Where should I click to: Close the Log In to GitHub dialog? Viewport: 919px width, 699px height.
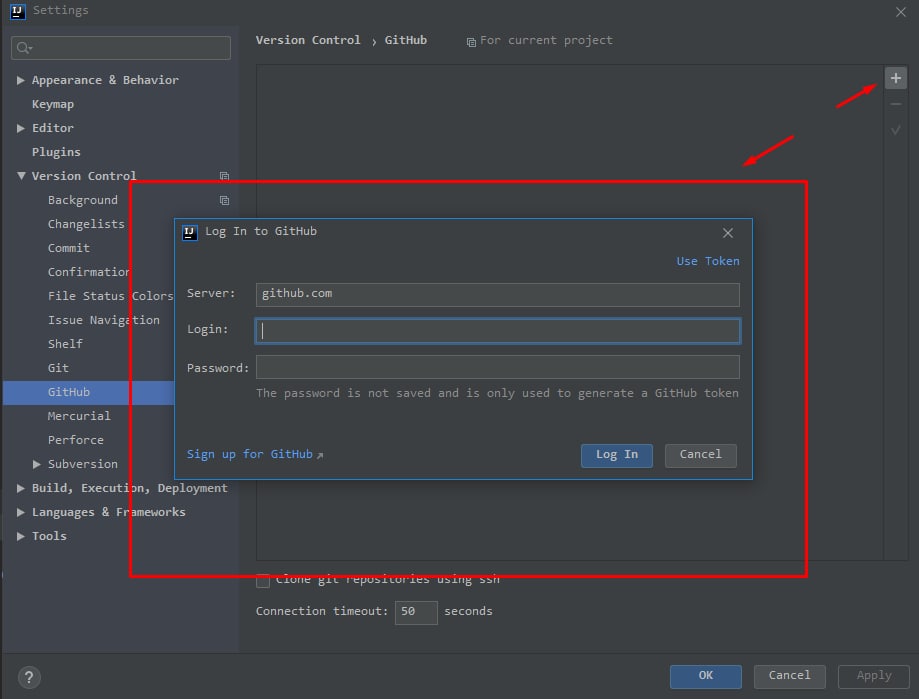(x=727, y=233)
